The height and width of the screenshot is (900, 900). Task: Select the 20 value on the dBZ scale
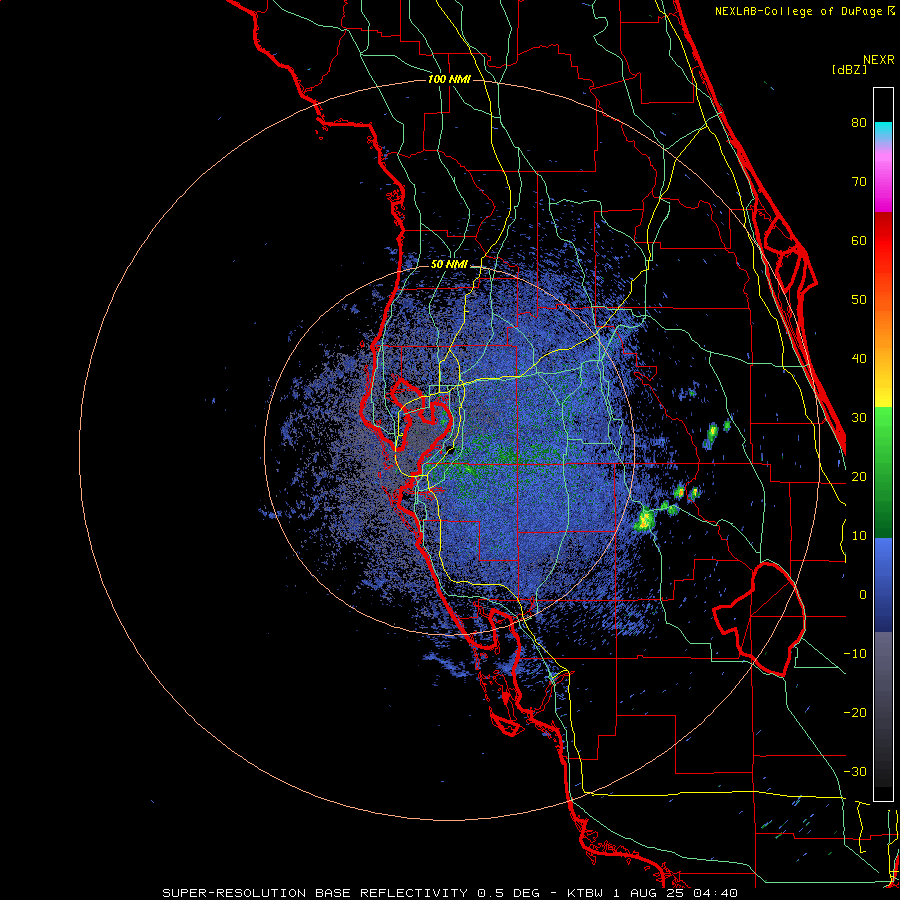pyautogui.click(x=859, y=476)
